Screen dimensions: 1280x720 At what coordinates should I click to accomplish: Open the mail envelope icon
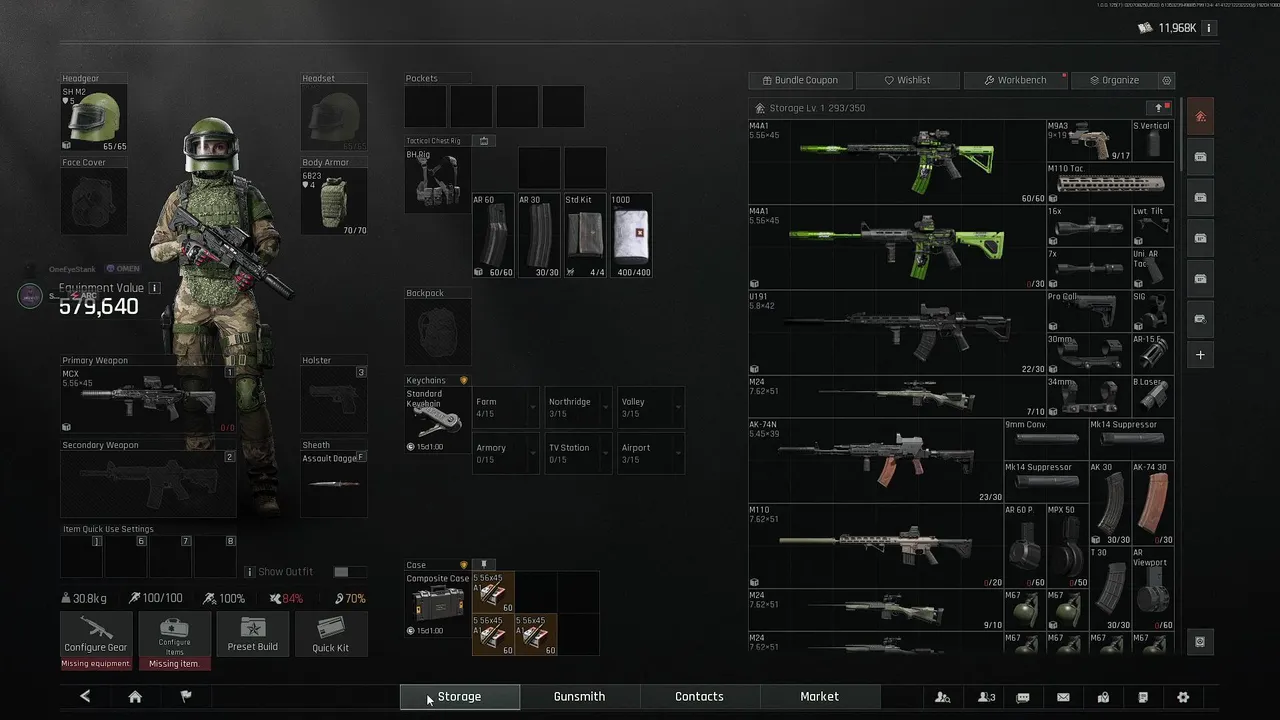click(x=1063, y=697)
